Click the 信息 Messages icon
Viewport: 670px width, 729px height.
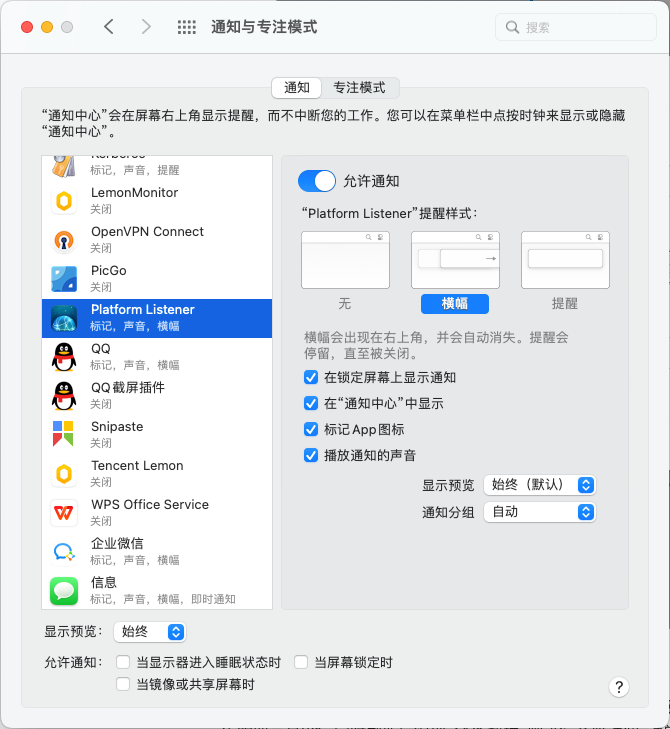pyautogui.click(x=64, y=591)
